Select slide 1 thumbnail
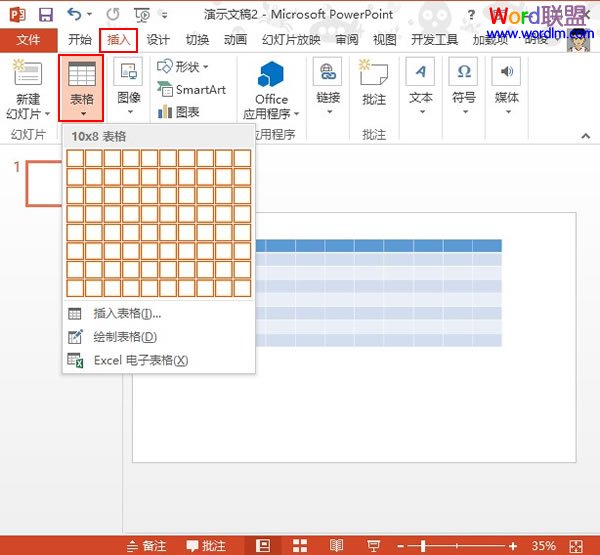 [44, 184]
